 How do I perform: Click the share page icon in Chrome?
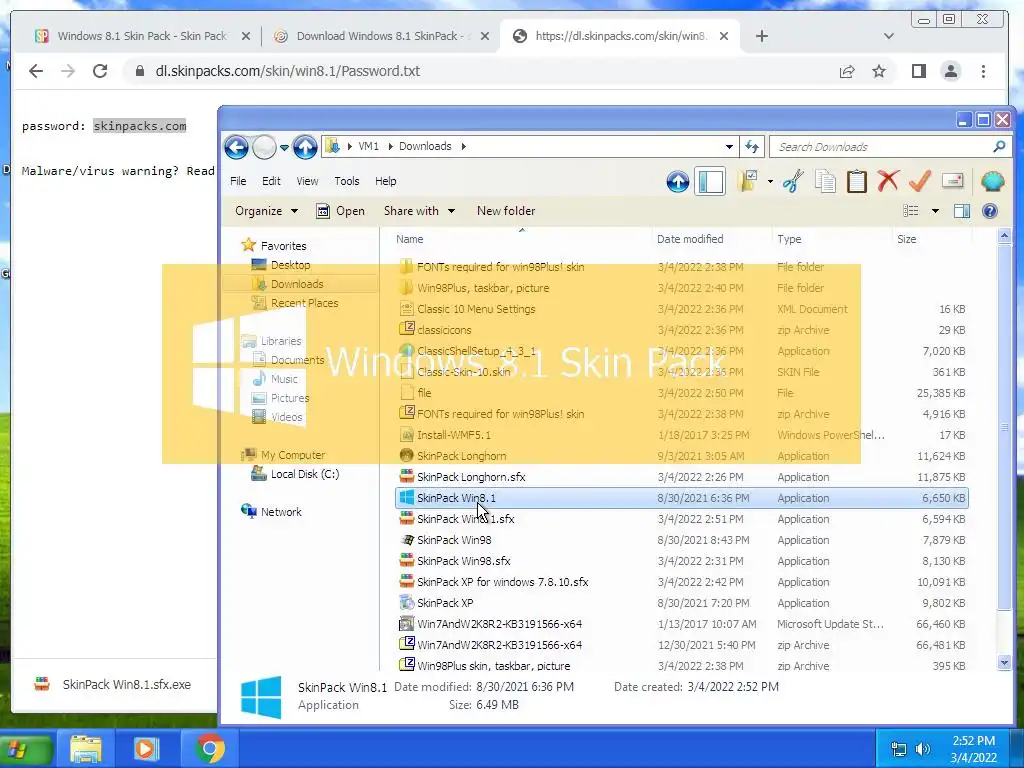pos(847,71)
